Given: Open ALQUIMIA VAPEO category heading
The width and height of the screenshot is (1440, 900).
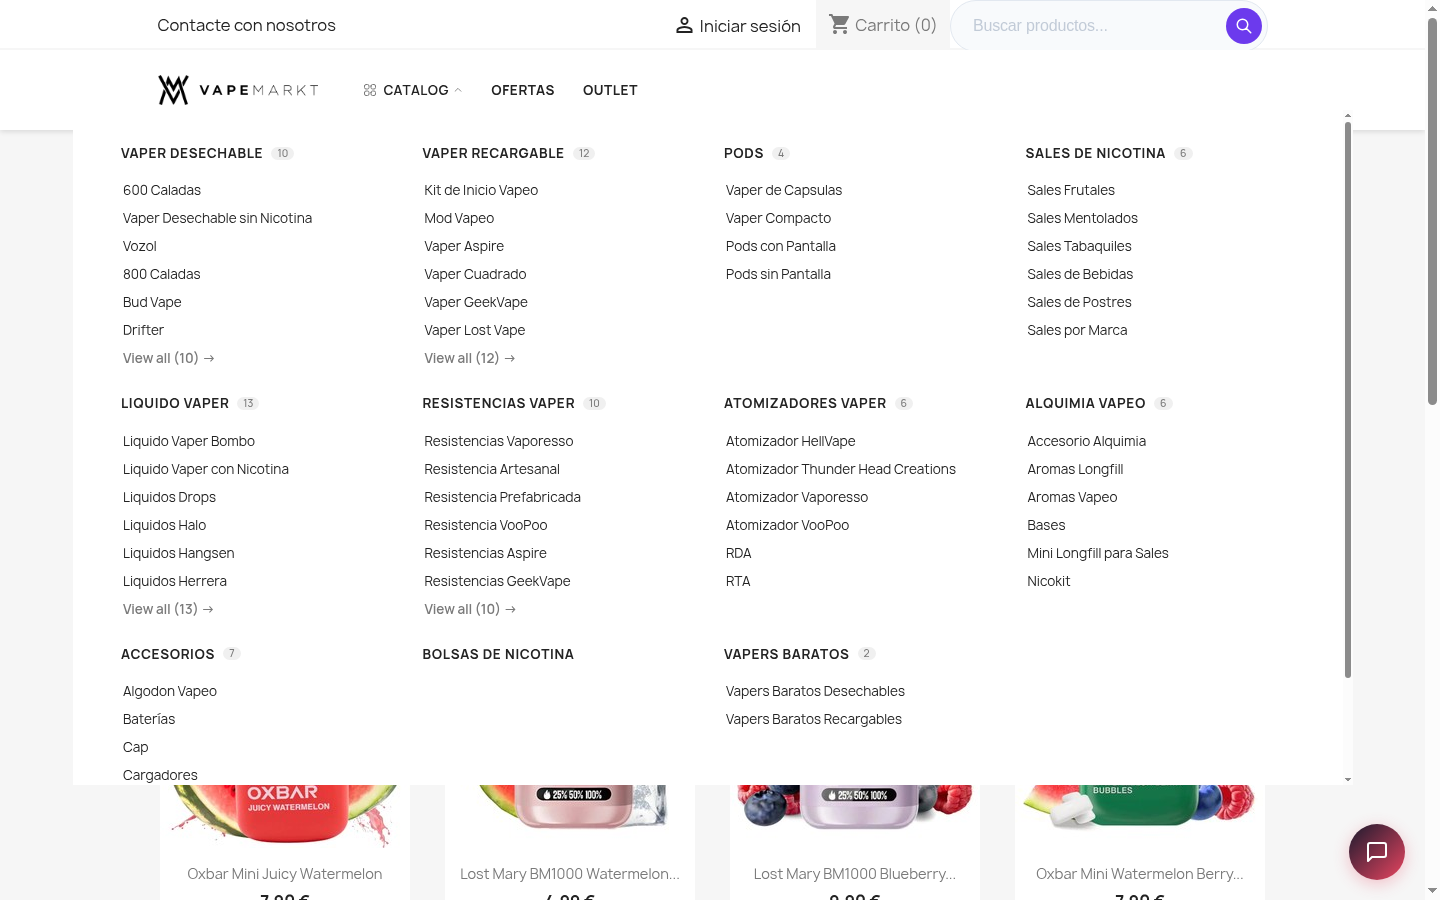Looking at the screenshot, I should (x=1085, y=403).
